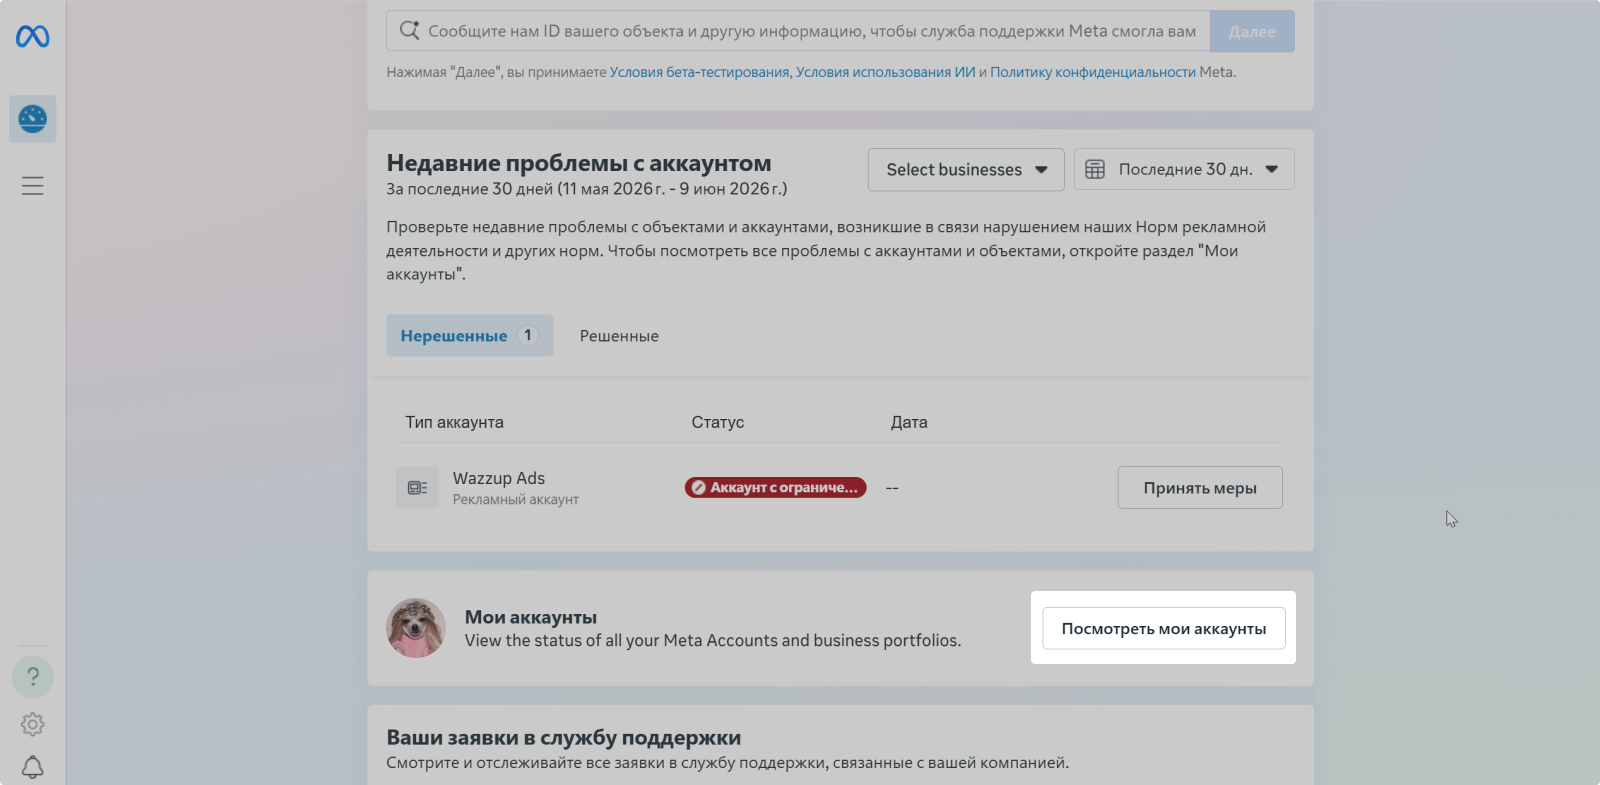Click the Рекламный аккаунт label
This screenshot has width=1600, height=785.
tap(516, 499)
